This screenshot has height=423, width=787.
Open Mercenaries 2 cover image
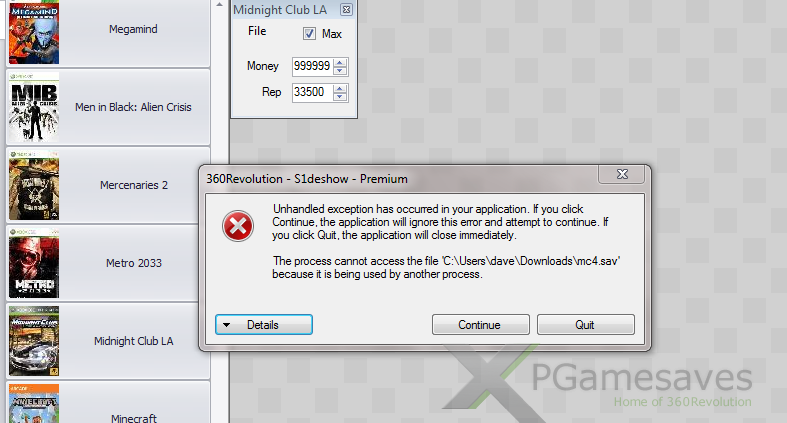pos(34,185)
